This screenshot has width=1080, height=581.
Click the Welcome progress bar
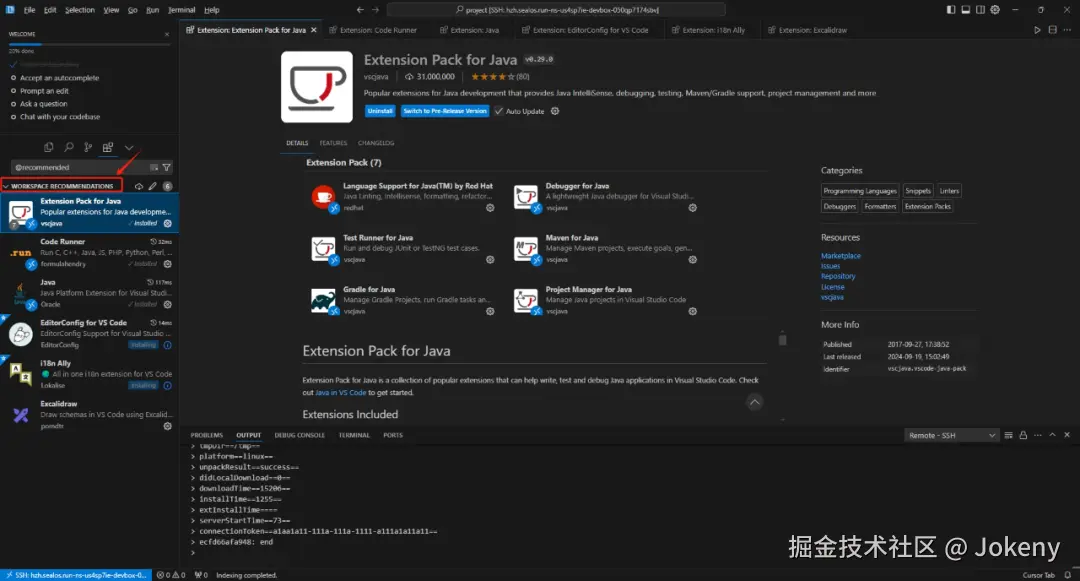point(89,45)
